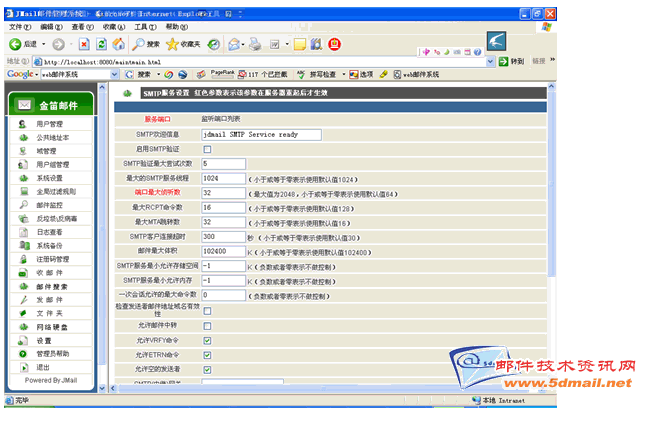Open 管理员帮助 in the sidebar
Viewport: 647px width, 421px height.
tap(54, 353)
